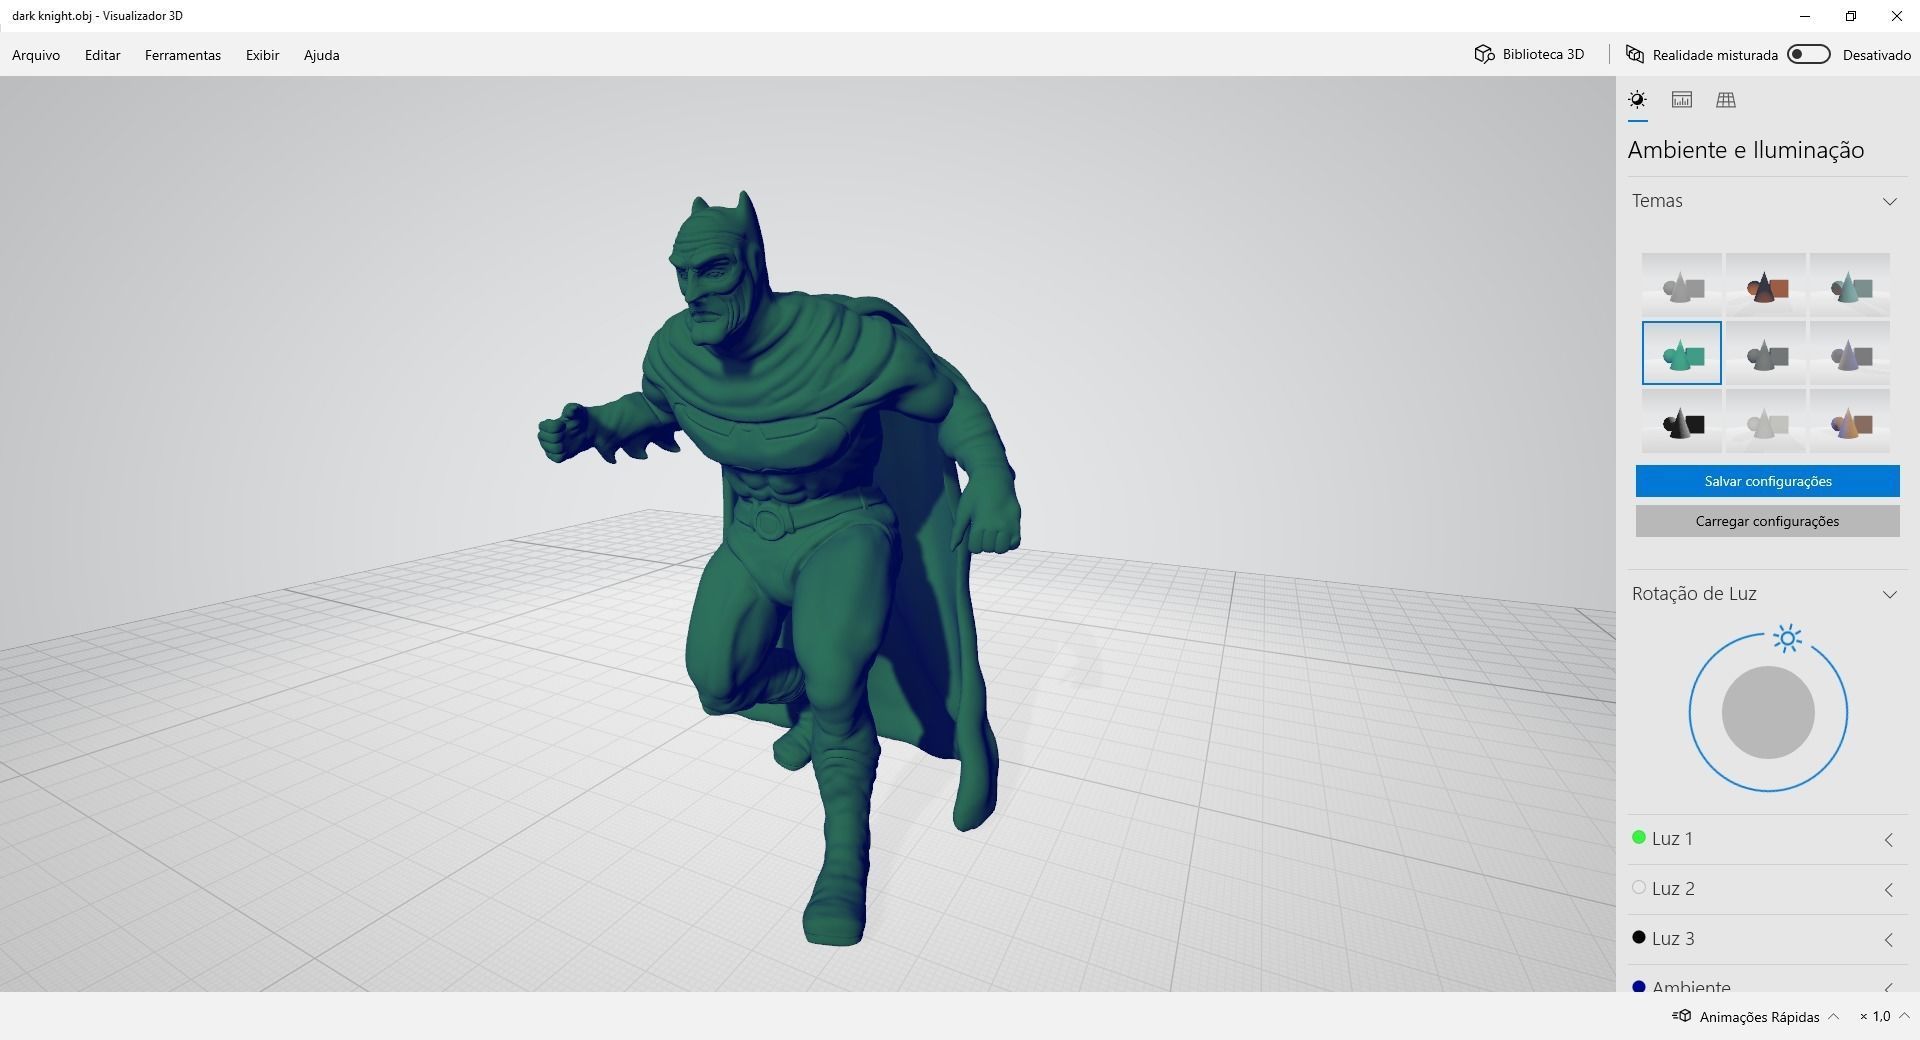Select the purple-gray theme thumbnail
Viewport: 1920px width, 1040px height.
pos(1850,353)
